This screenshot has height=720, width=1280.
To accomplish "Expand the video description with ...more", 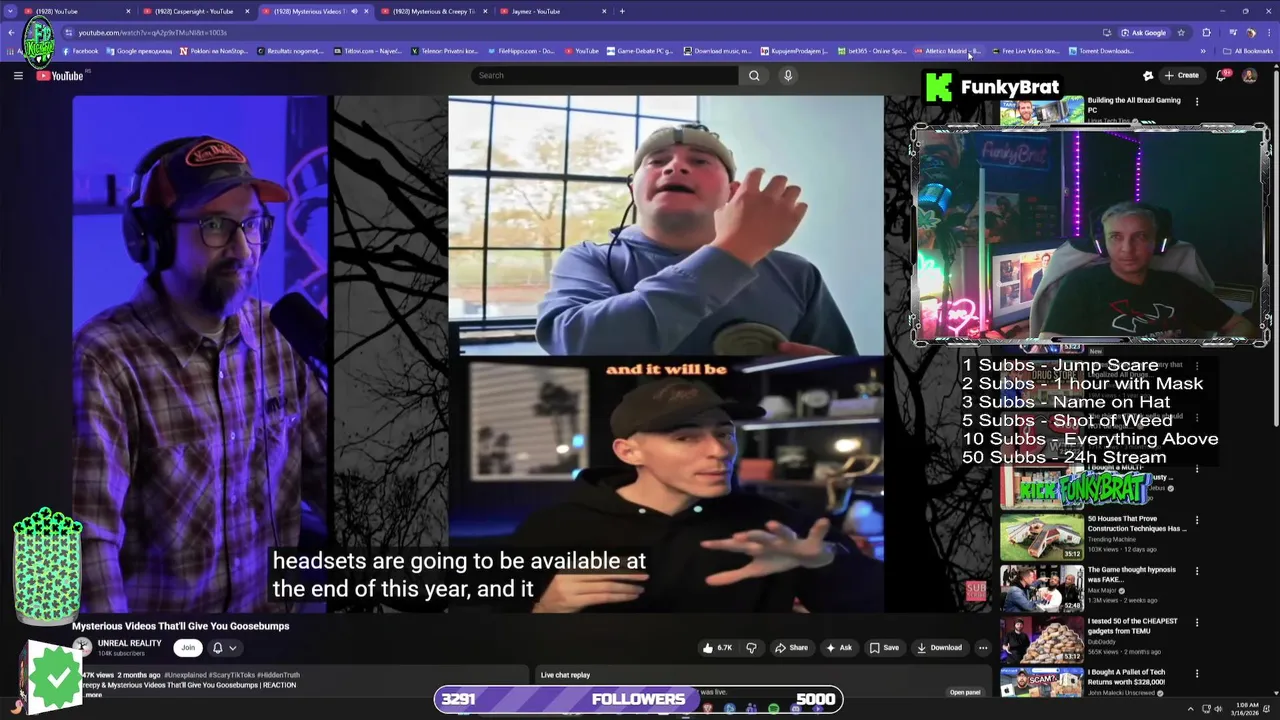I will coord(92,694).
